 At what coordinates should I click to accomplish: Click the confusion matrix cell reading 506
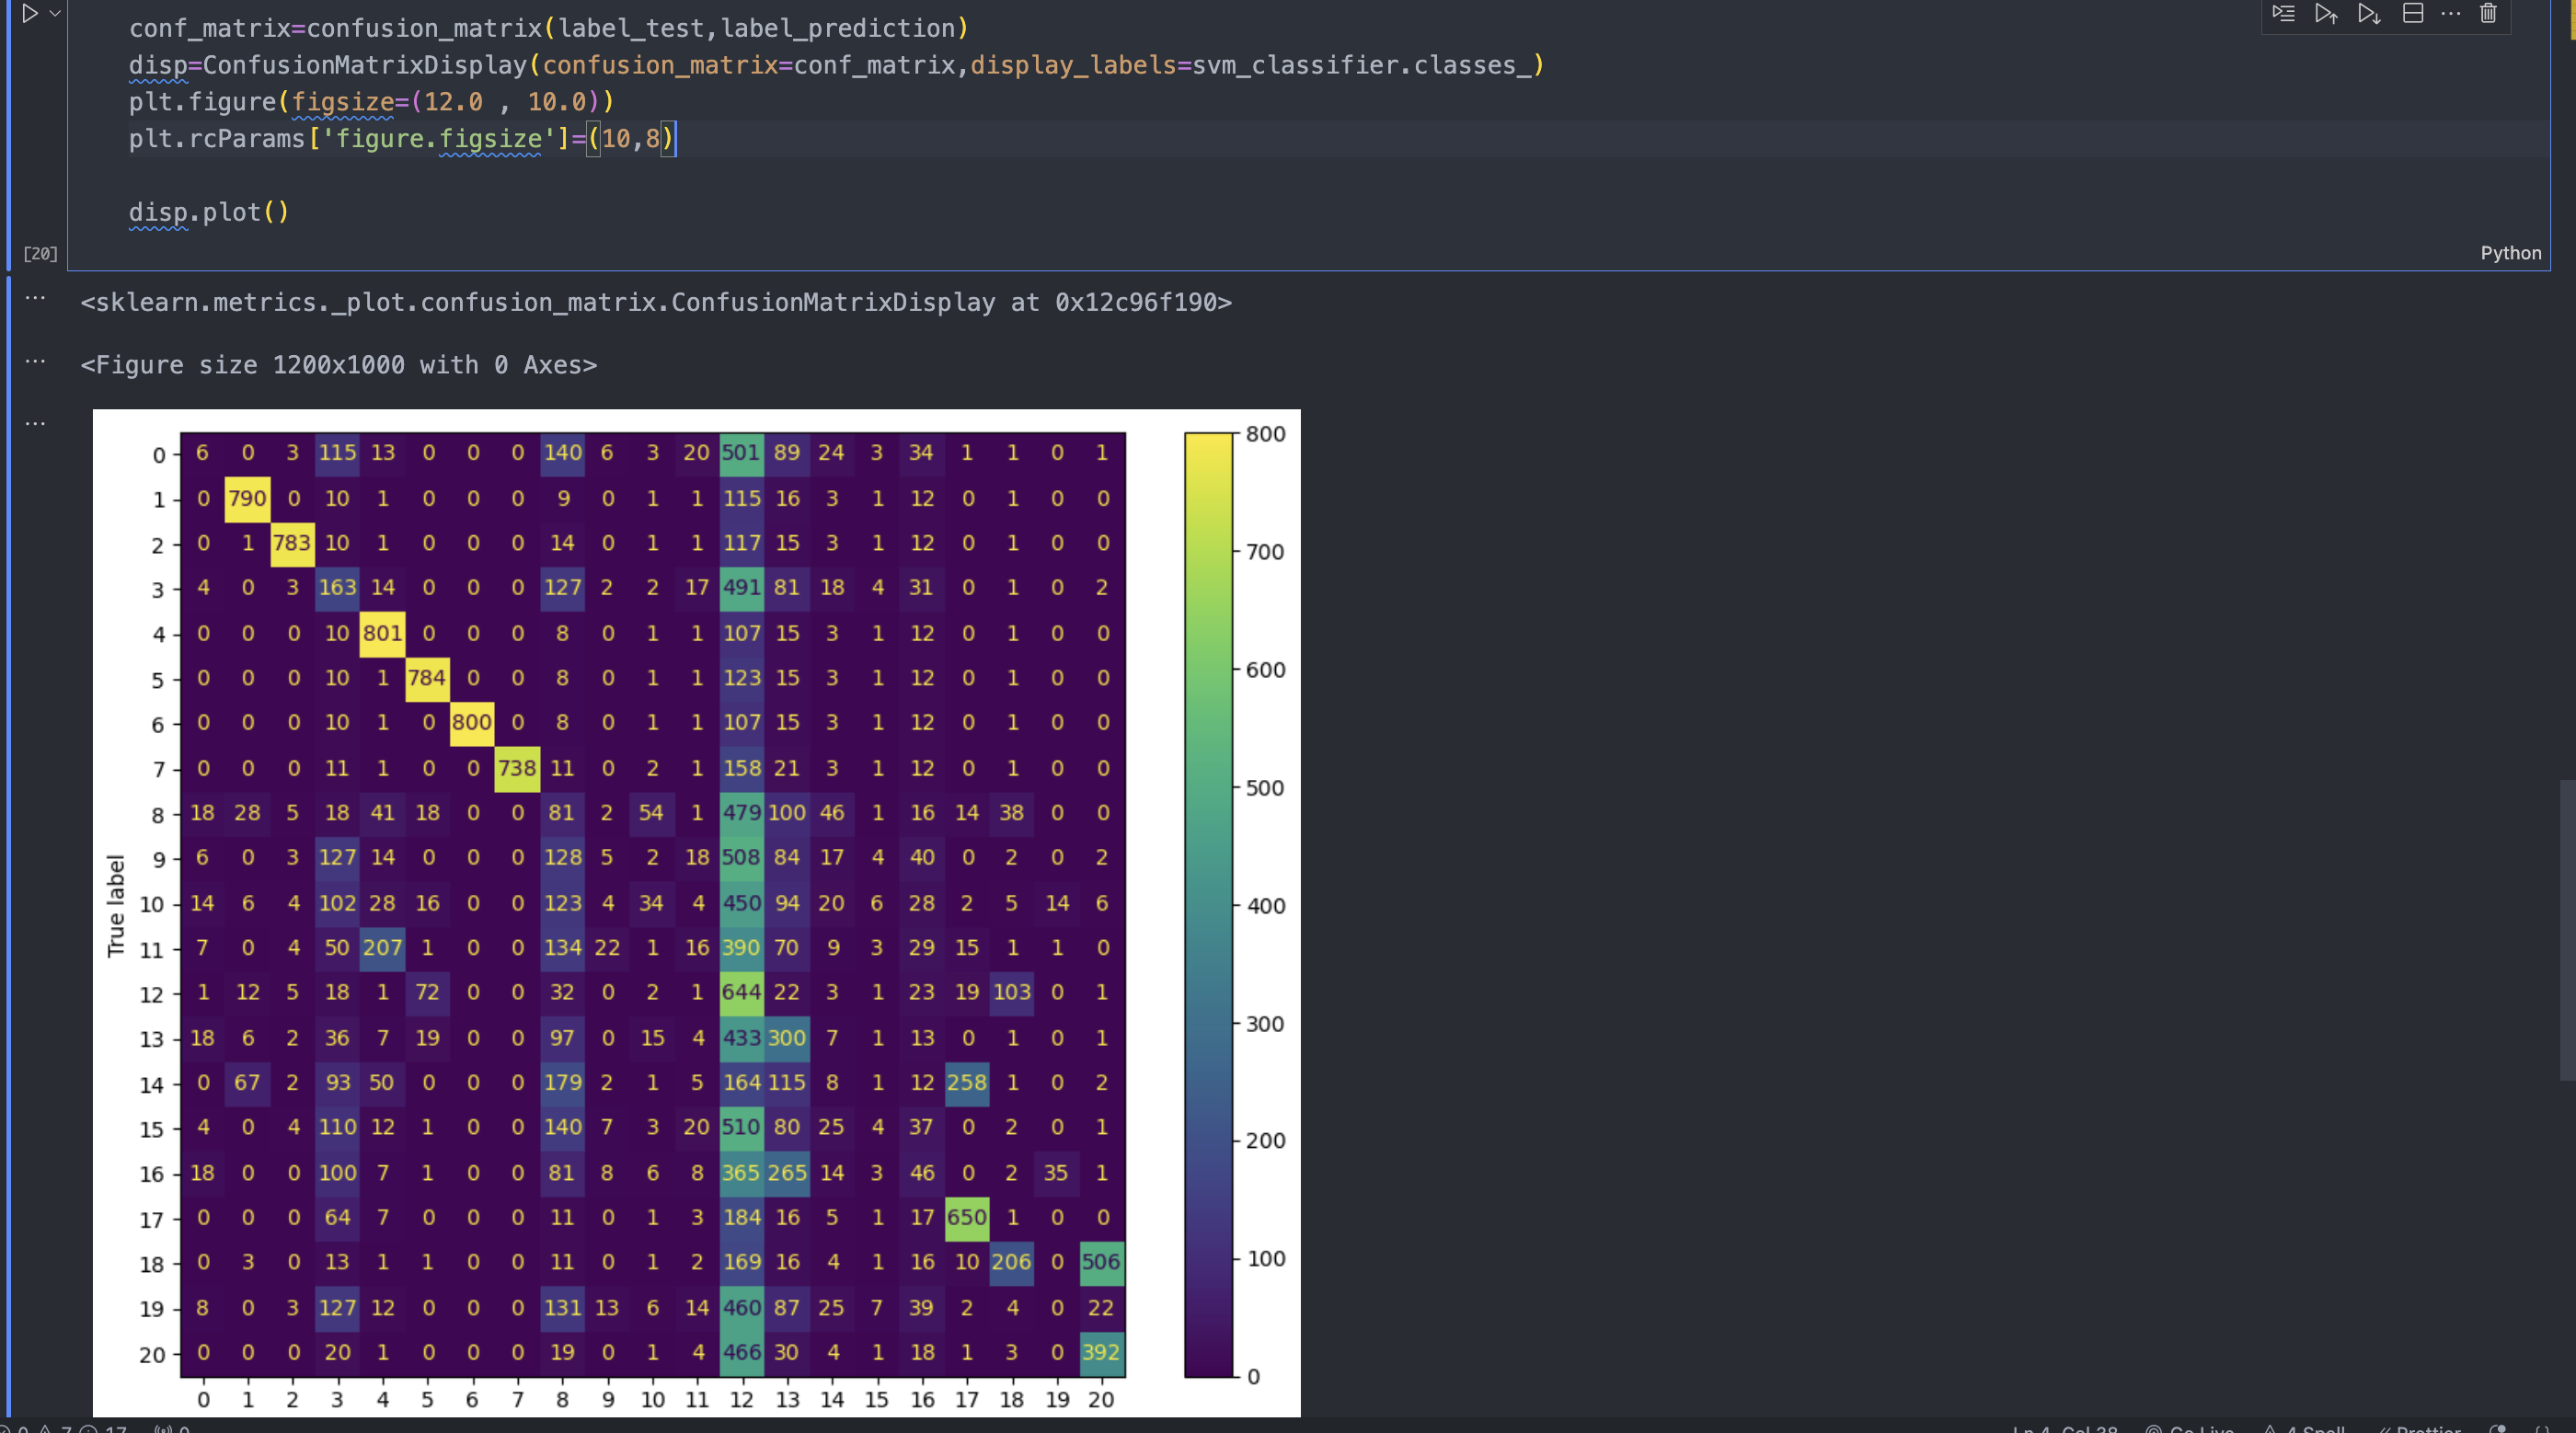pos(1101,1262)
